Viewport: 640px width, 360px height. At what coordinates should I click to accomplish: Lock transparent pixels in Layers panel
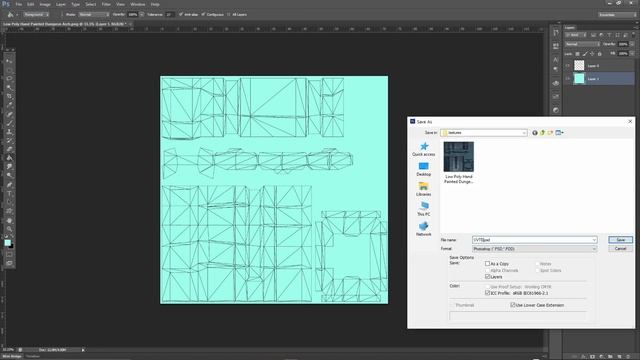578,54
